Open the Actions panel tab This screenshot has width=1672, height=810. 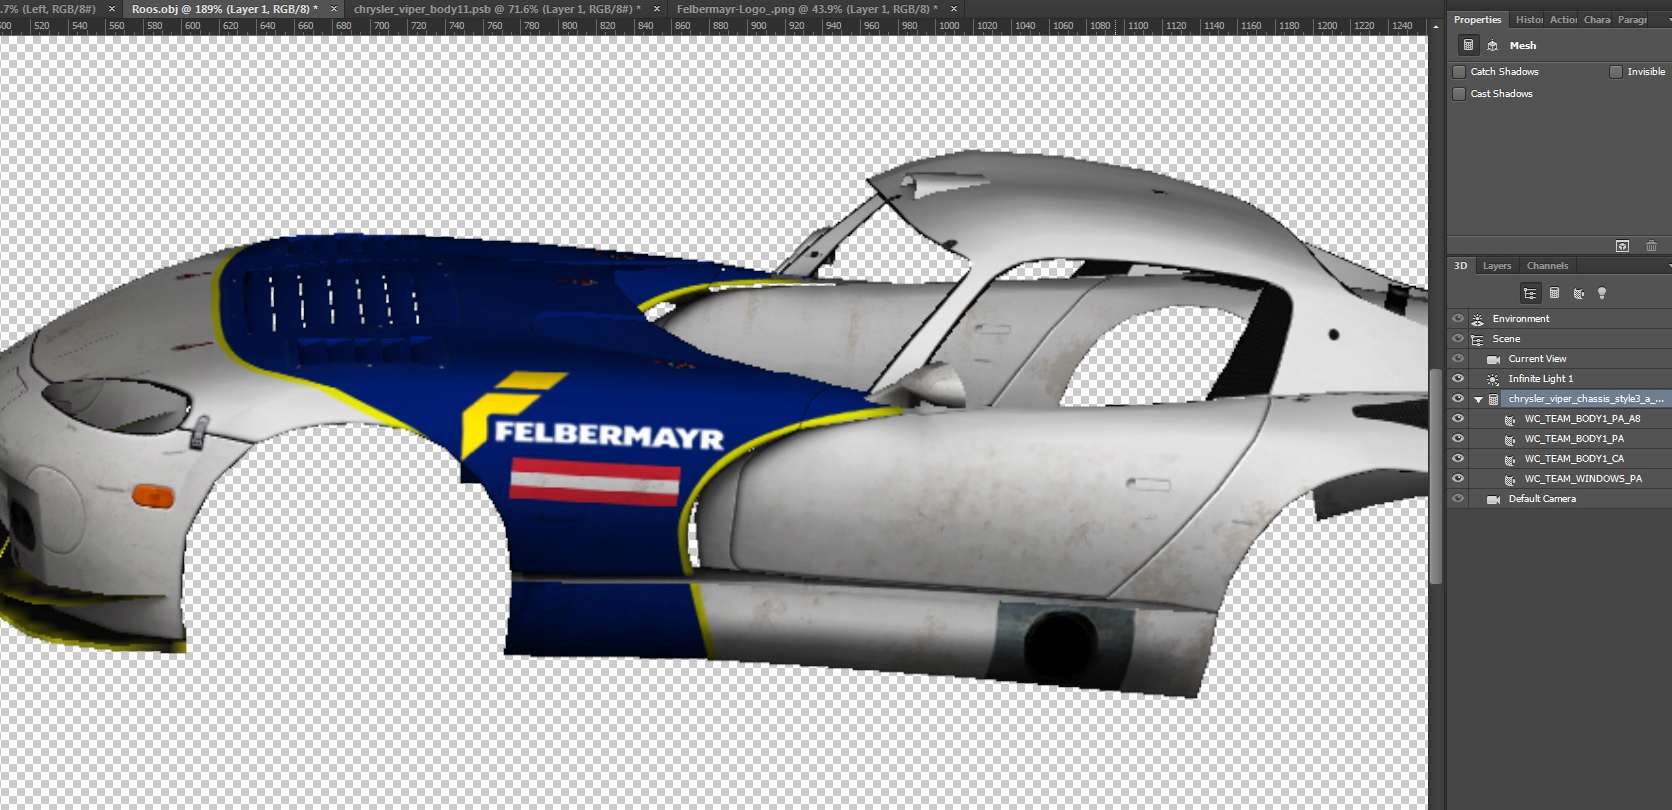coord(1563,20)
